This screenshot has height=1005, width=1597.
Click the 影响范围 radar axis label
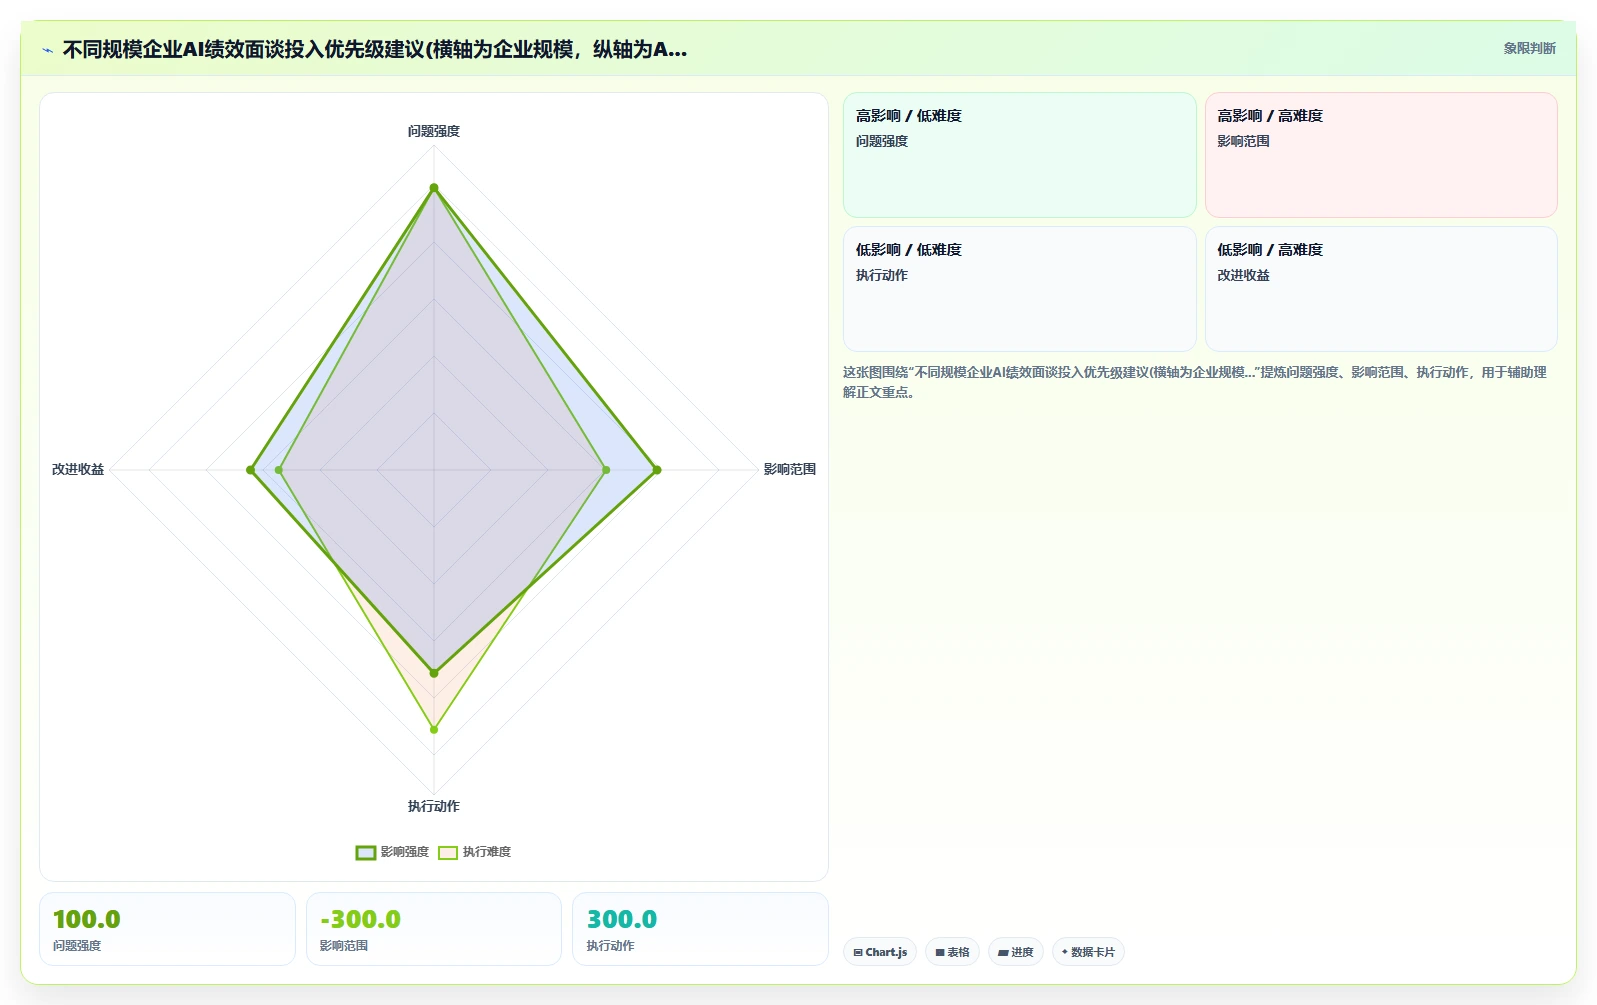[790, 469]
